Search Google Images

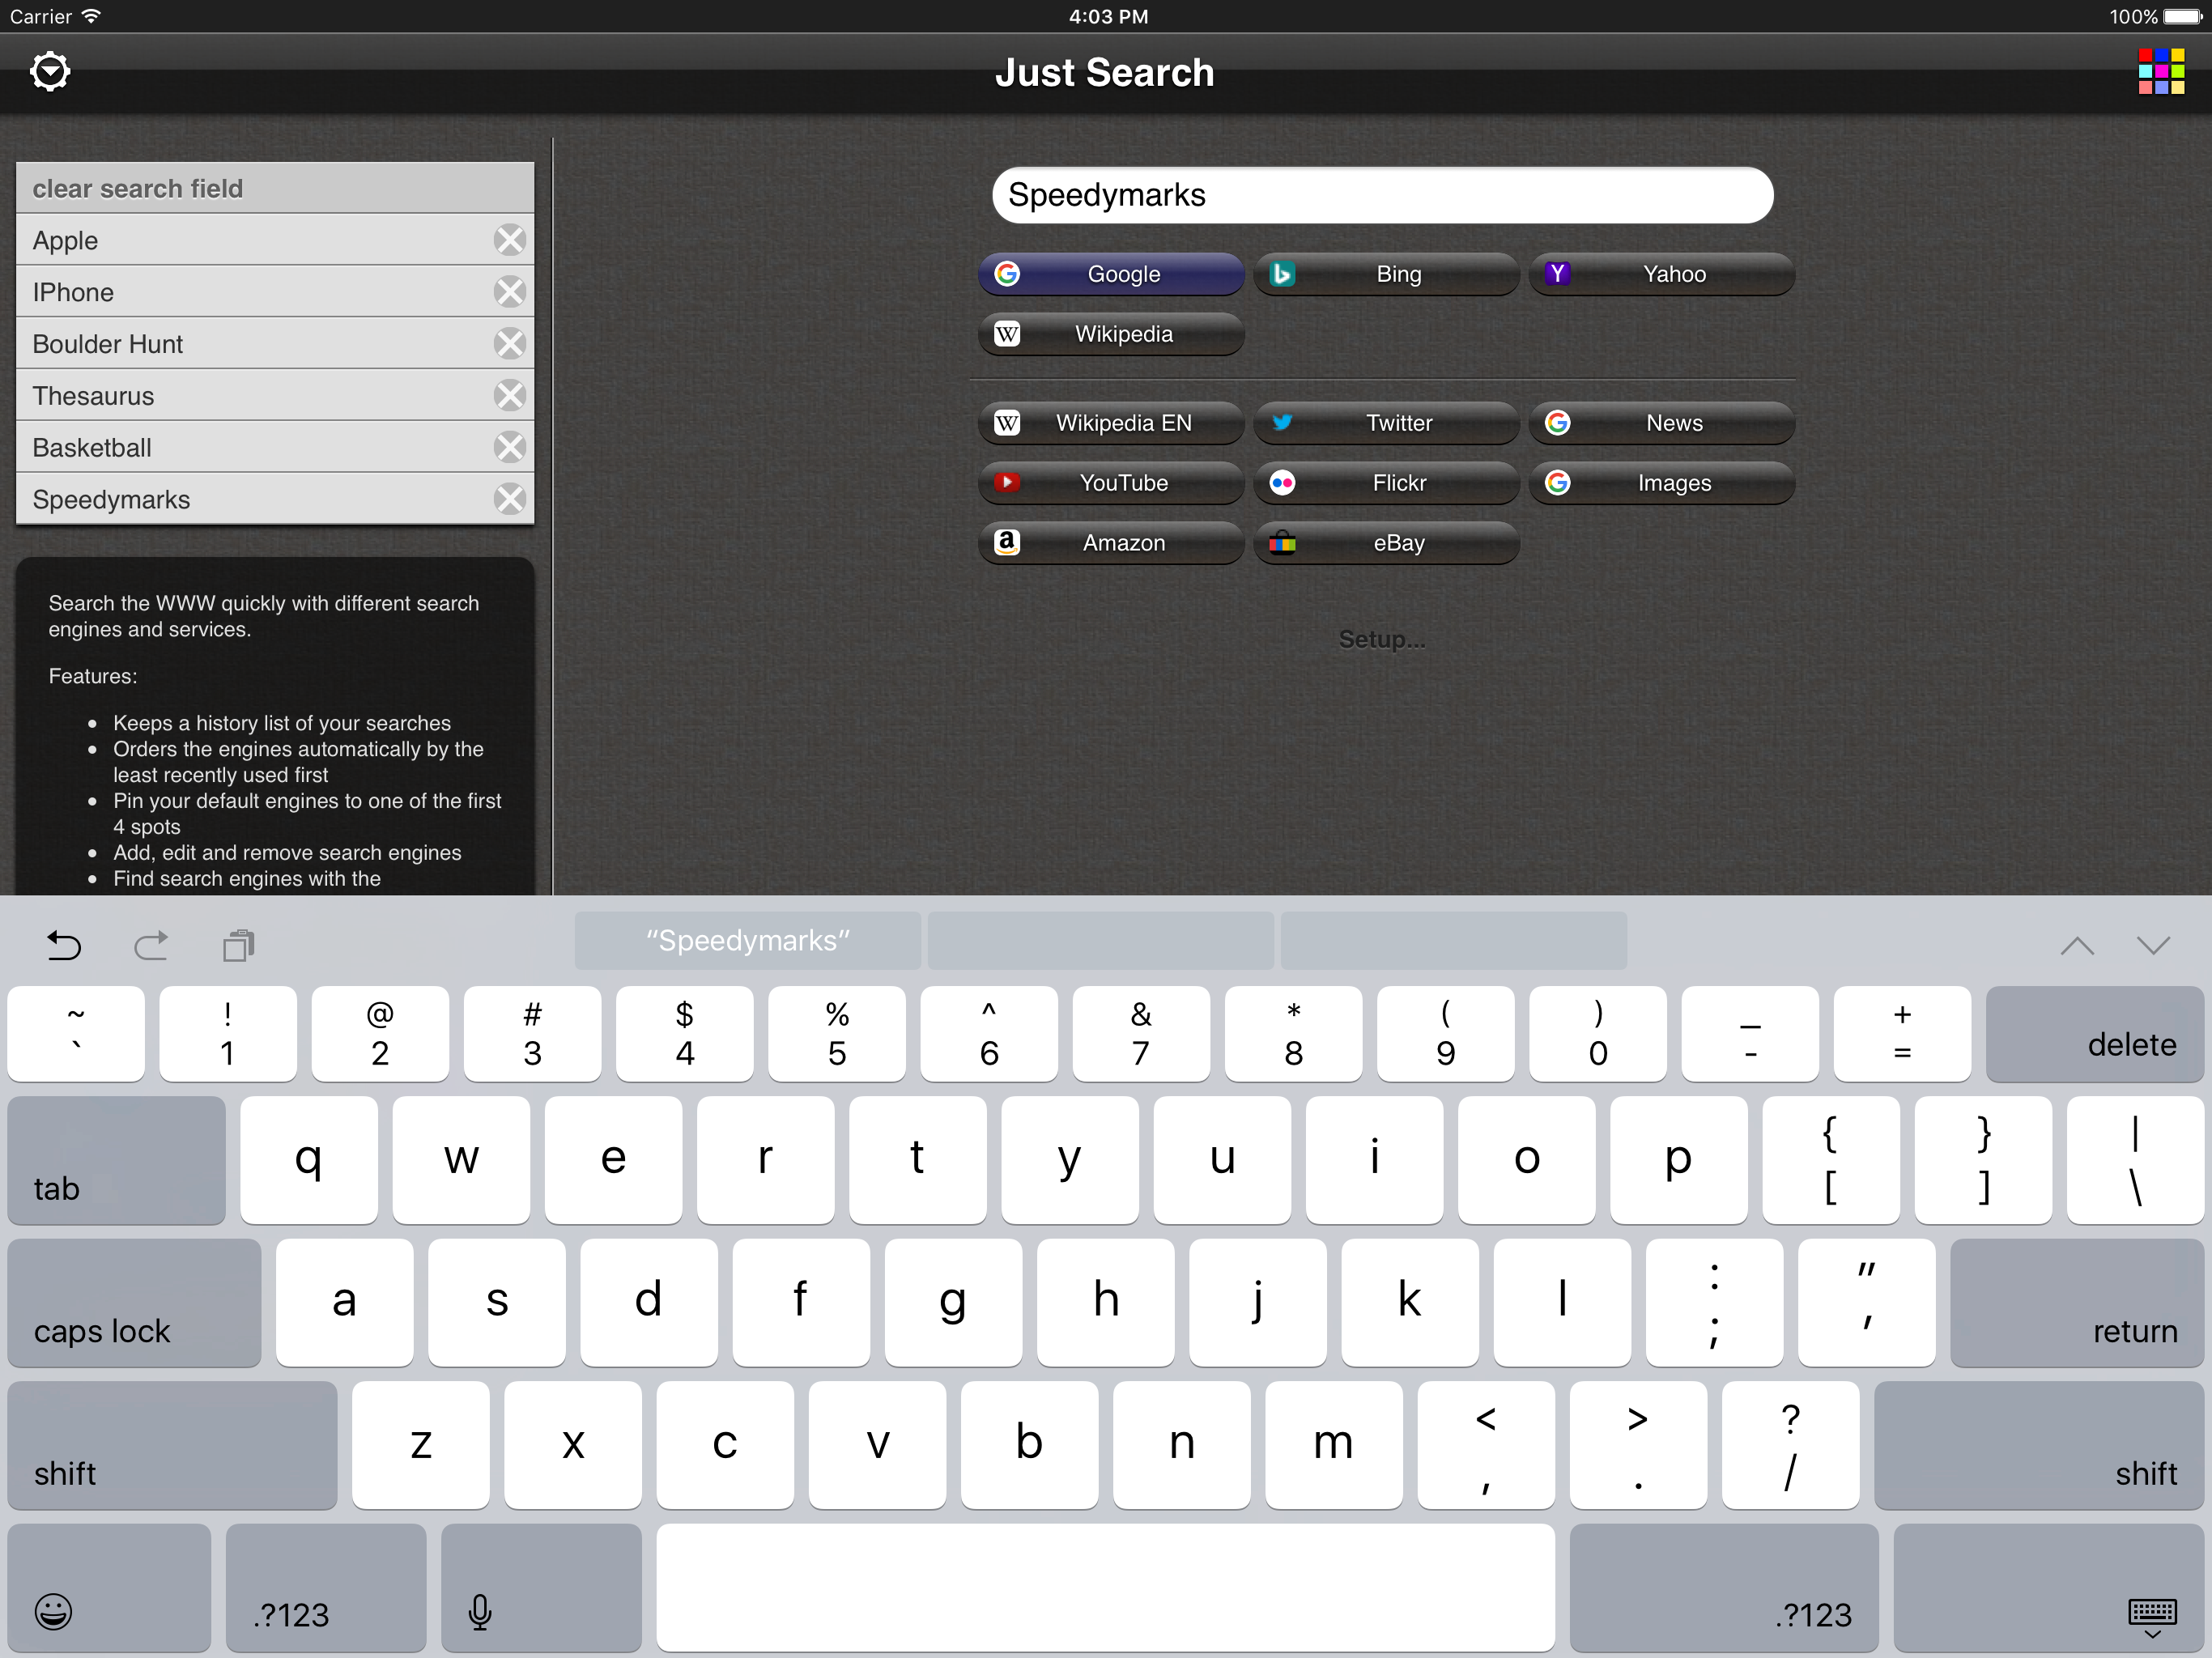pyautogui.click(x=1662, y=483)
